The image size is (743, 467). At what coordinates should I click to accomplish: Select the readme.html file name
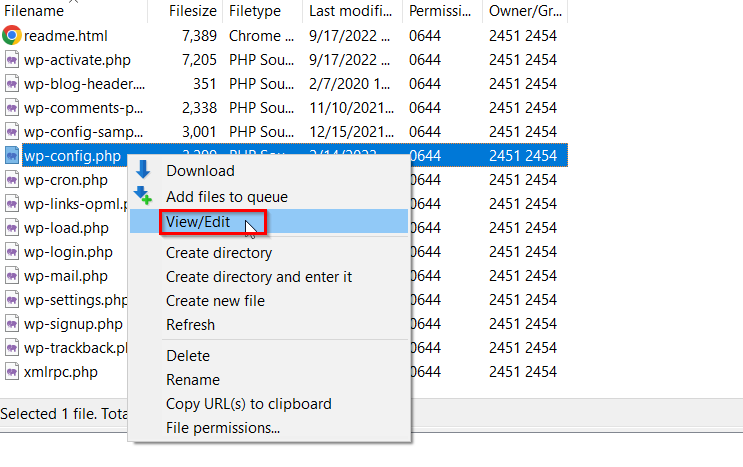pos(66,36)
